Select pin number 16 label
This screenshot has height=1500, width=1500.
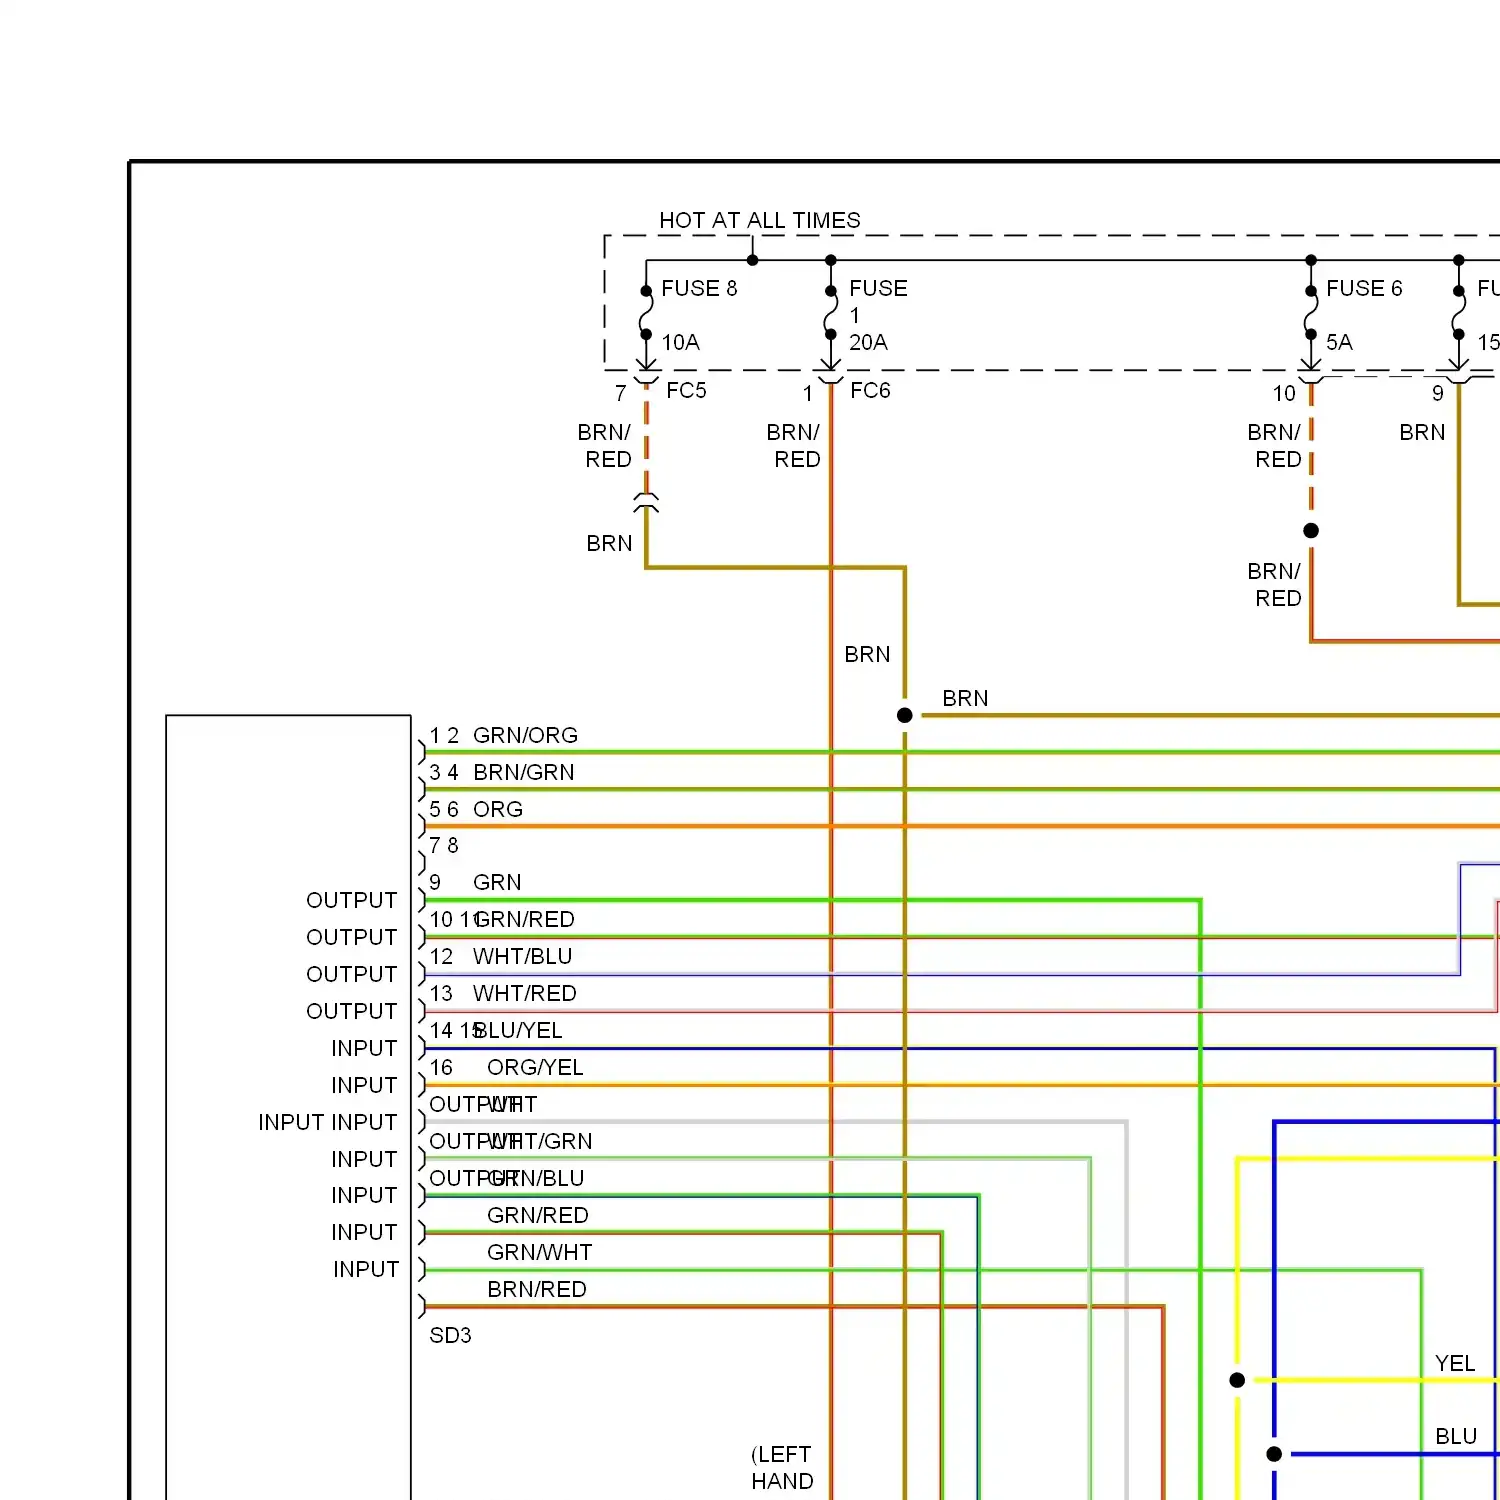point(441,1067)
